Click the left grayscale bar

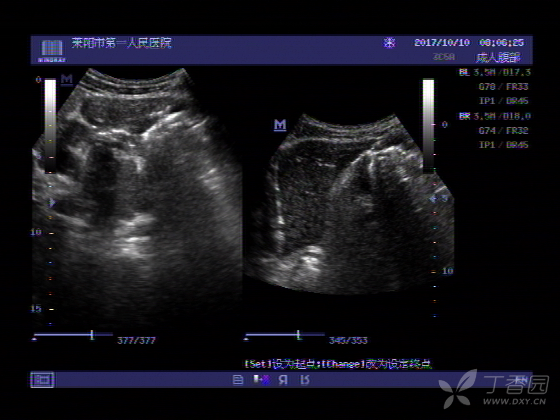pyautogui.click(x=50, y=126)
